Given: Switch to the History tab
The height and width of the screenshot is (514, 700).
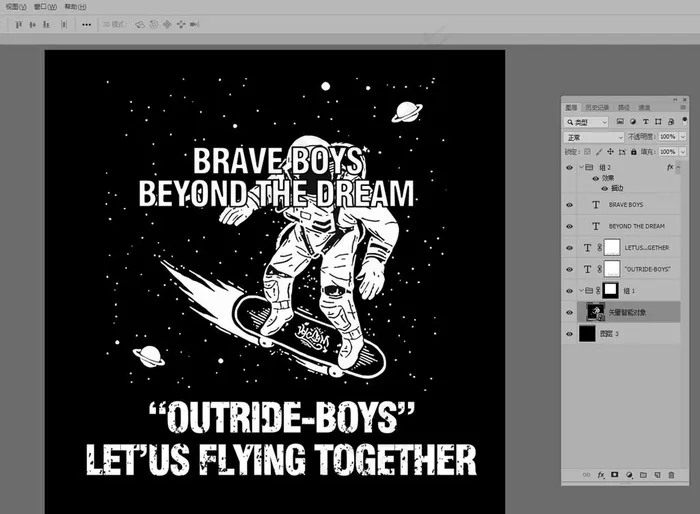Looking at the screenshot, I should click(597, 108).
